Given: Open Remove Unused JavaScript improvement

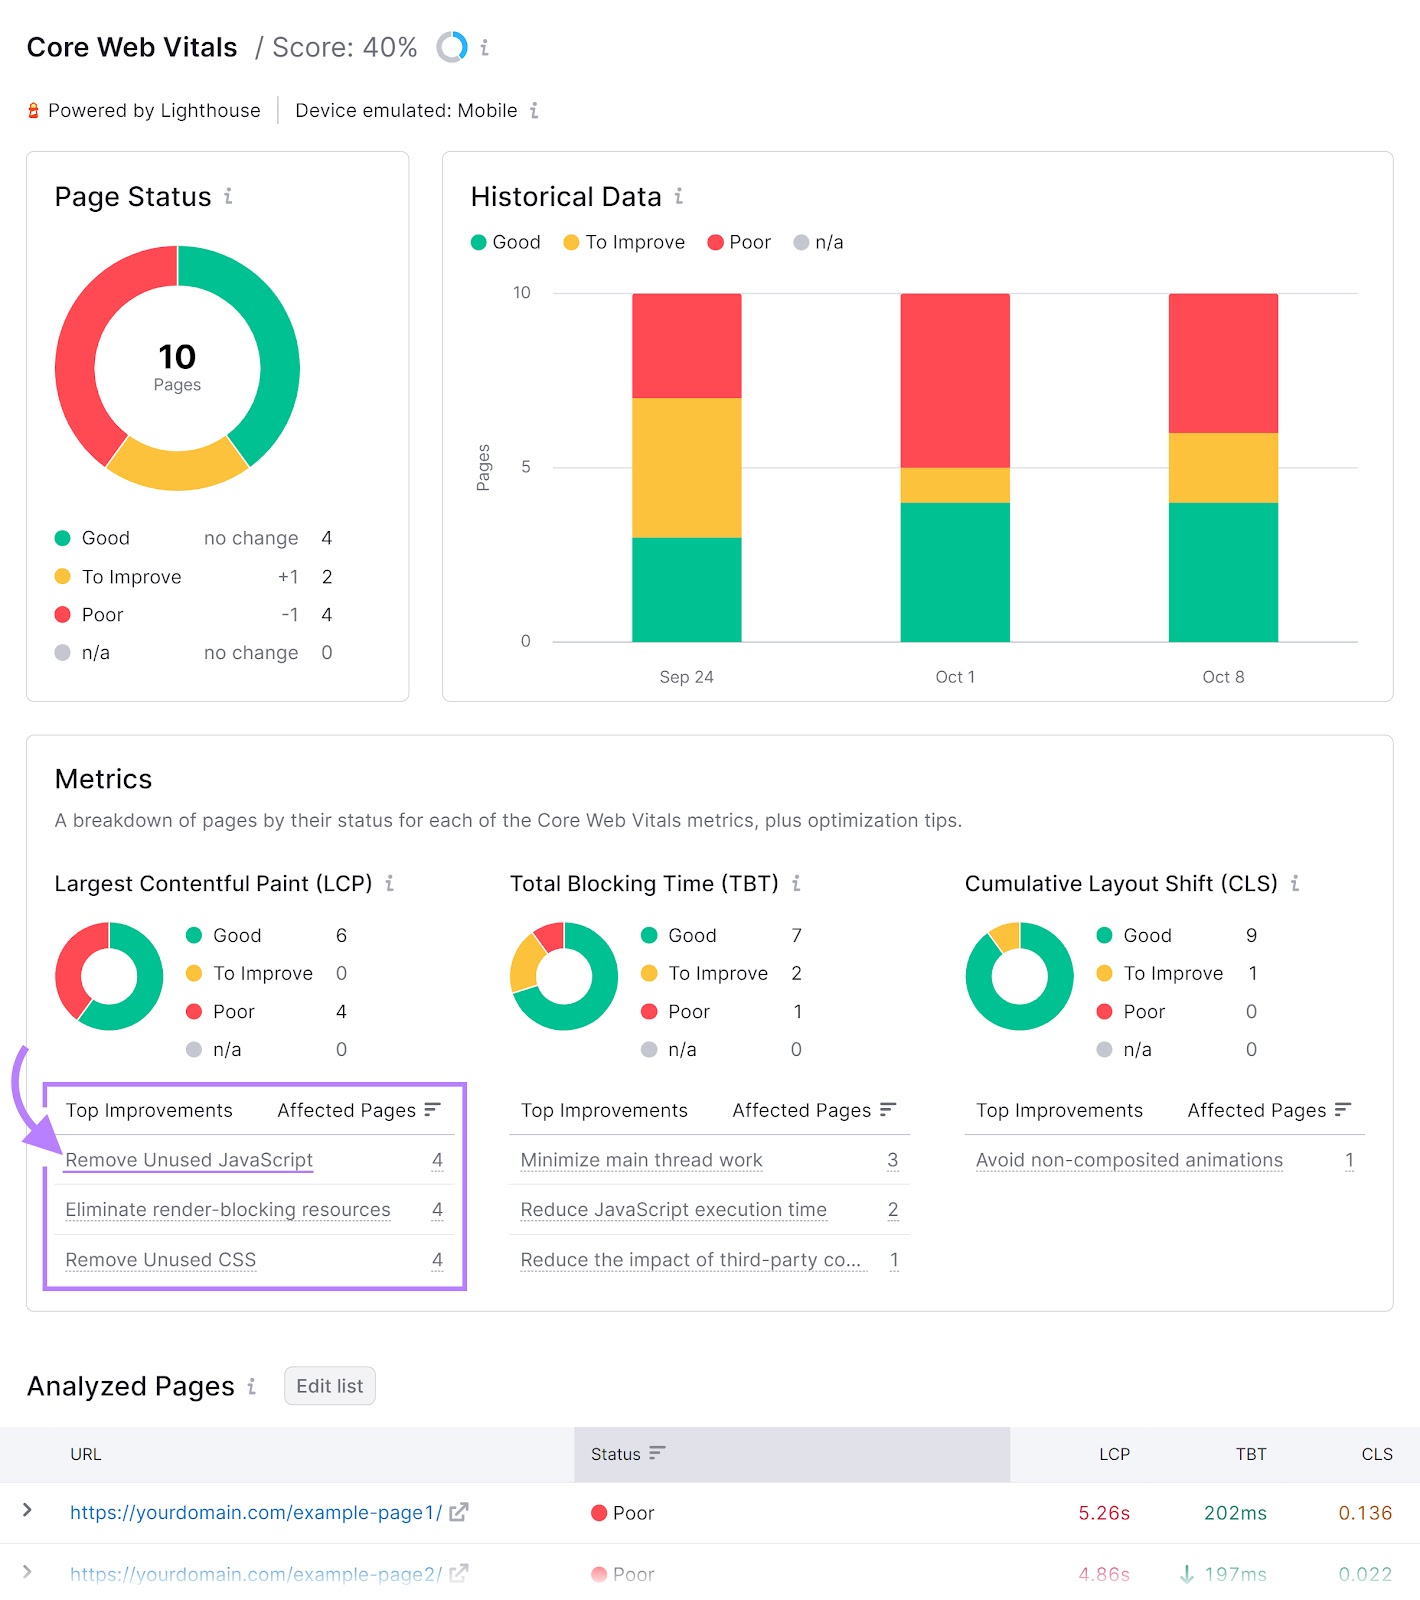Looking at the screenshot, I should (x=189, y=1160).
